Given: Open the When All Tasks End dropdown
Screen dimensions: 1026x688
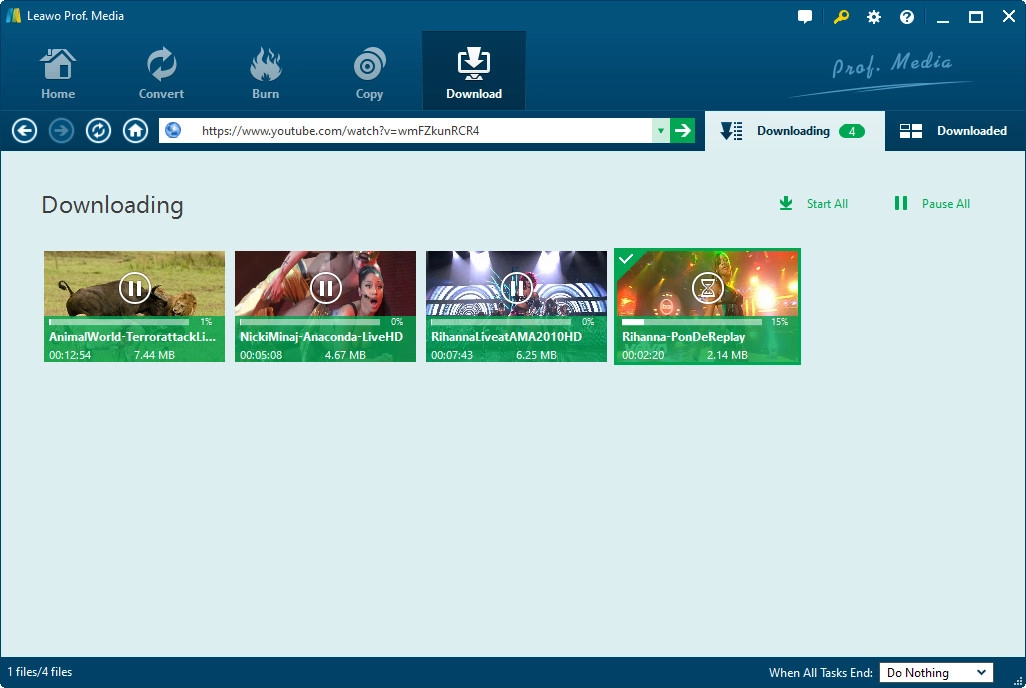Looking at the screenshot, I should click(x=935, y=673).
